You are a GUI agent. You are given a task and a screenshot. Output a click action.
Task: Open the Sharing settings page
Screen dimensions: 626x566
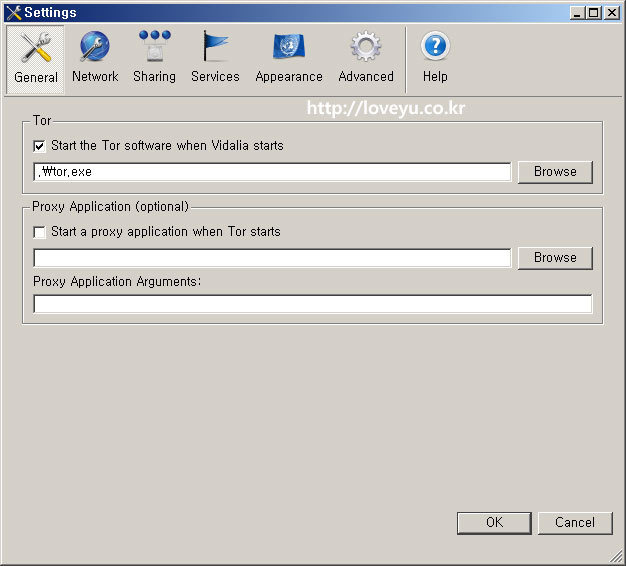pyautogui.click(x=155, y=59)
